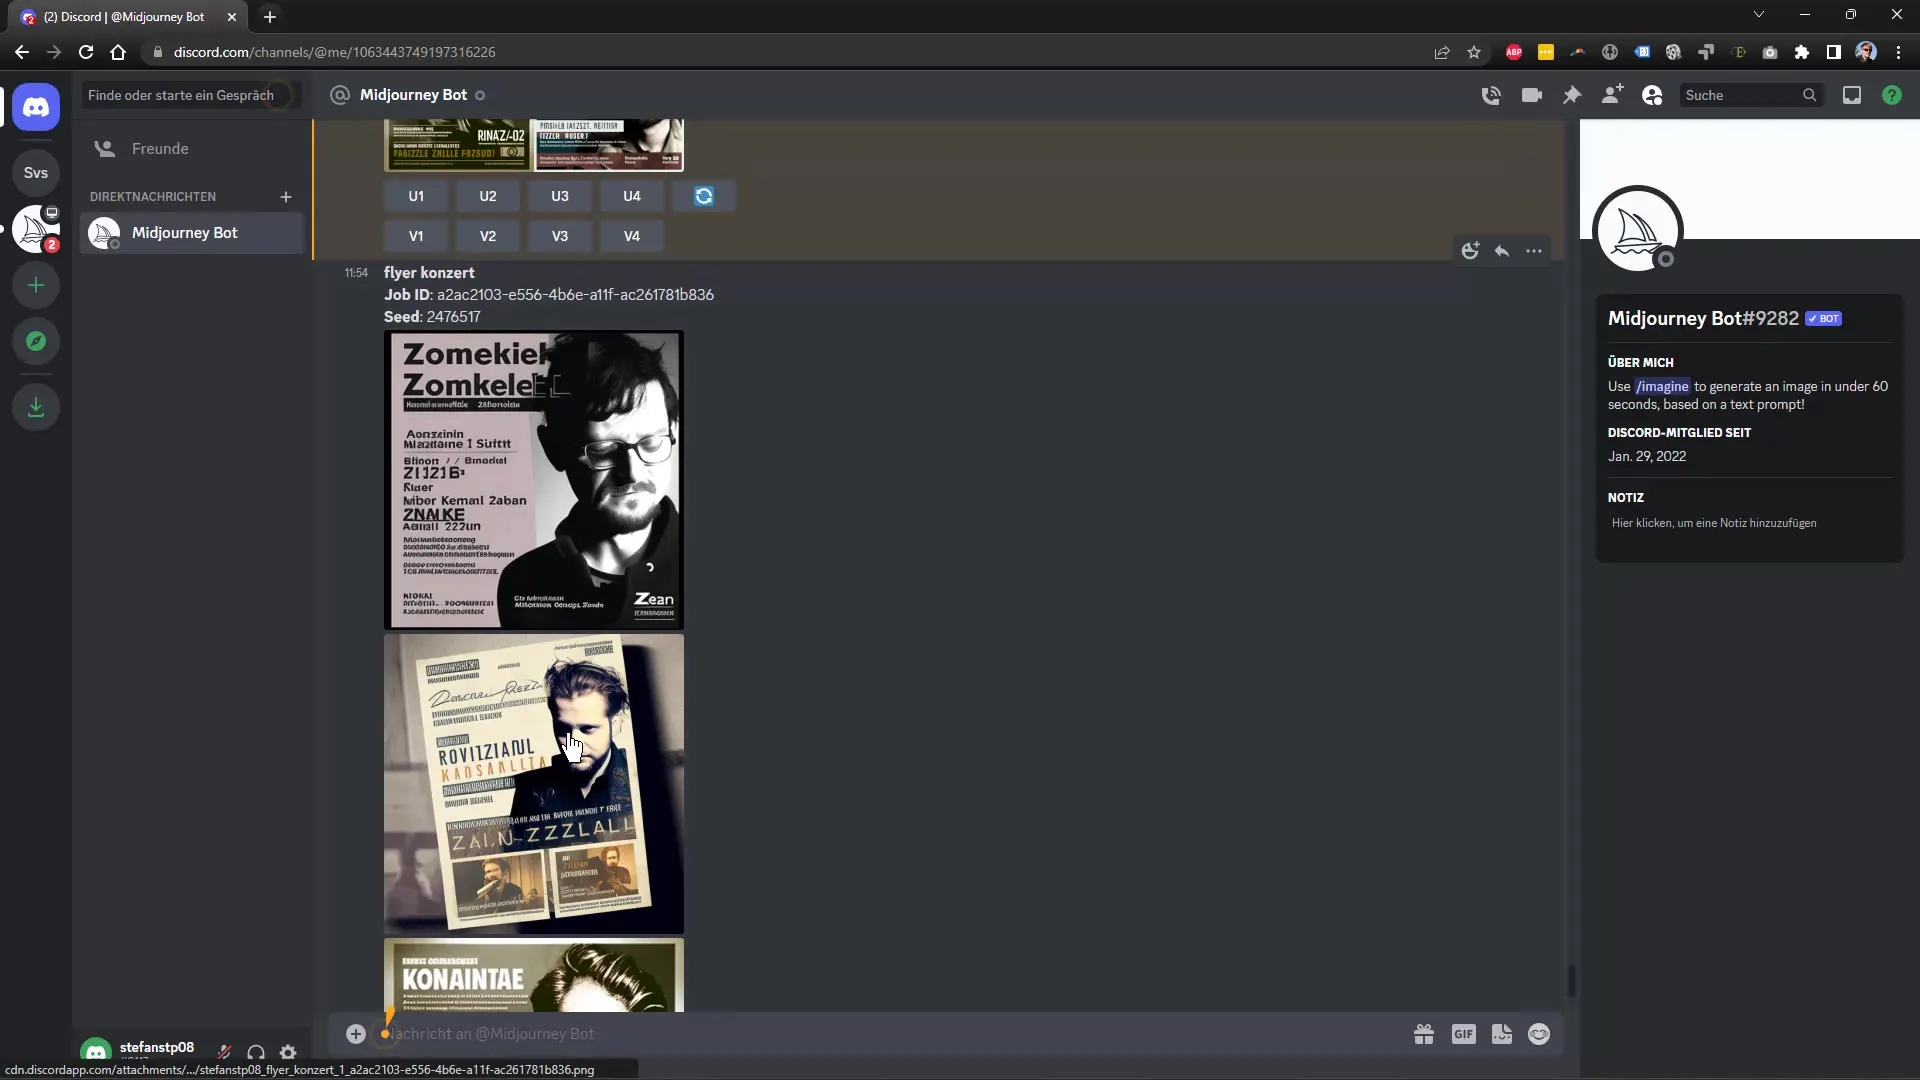This screenshot has height=1080, width=1920.
Task: Click the V1 variation button
Action: (x=416, y=236)
